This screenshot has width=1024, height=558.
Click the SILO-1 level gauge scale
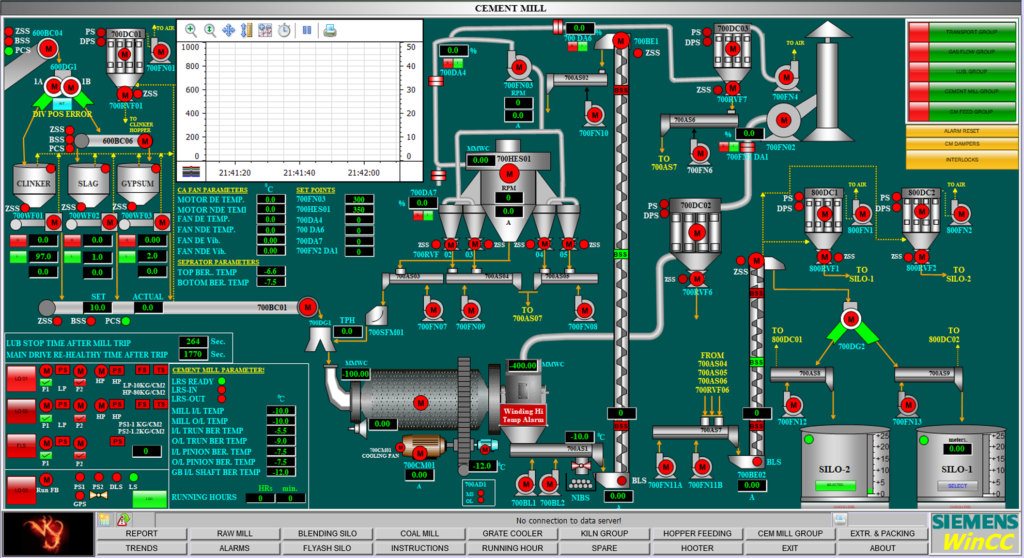pos(994,465)
